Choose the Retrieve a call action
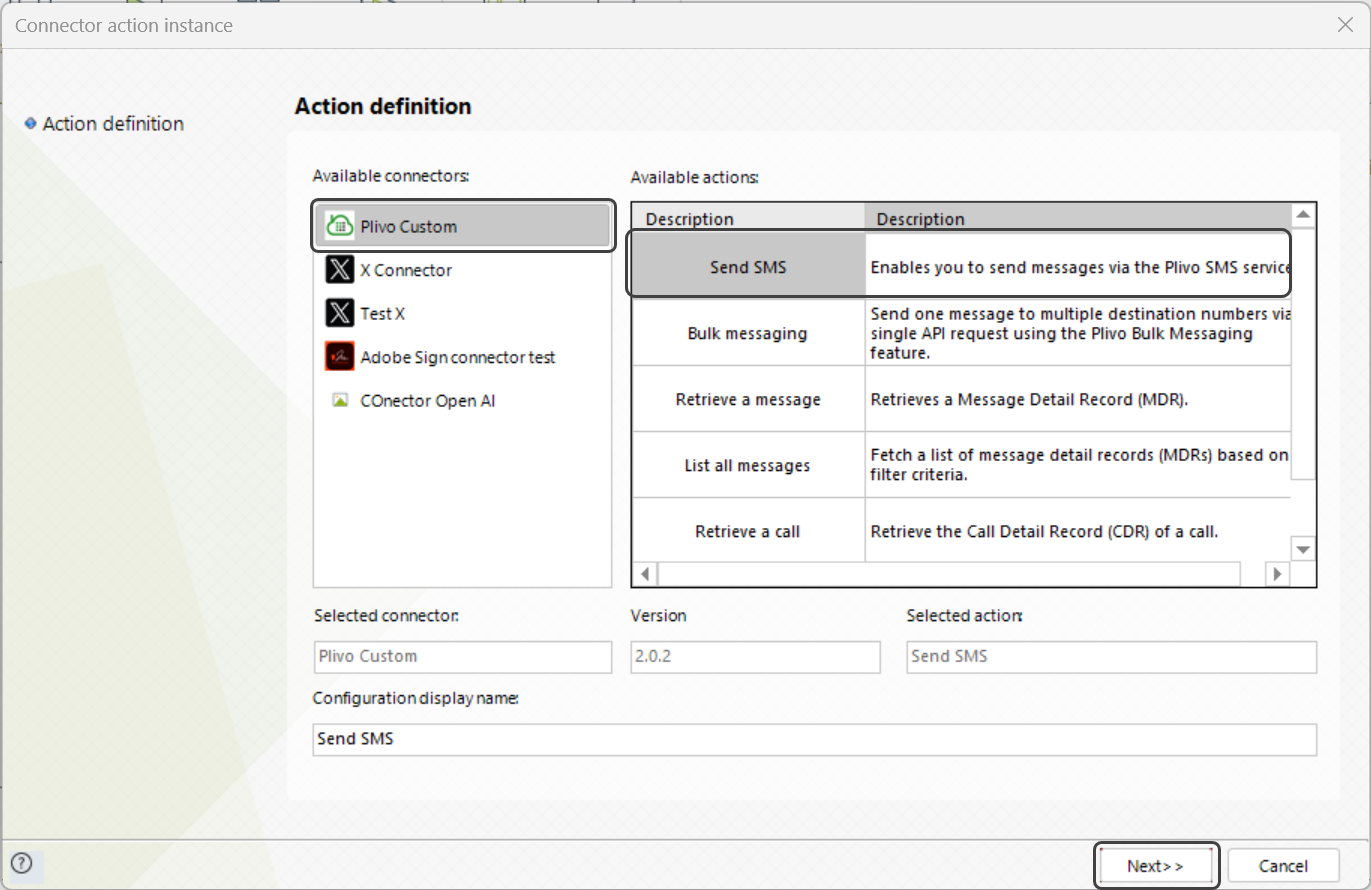Screen dimensions: 1371x890 [748, 530]
